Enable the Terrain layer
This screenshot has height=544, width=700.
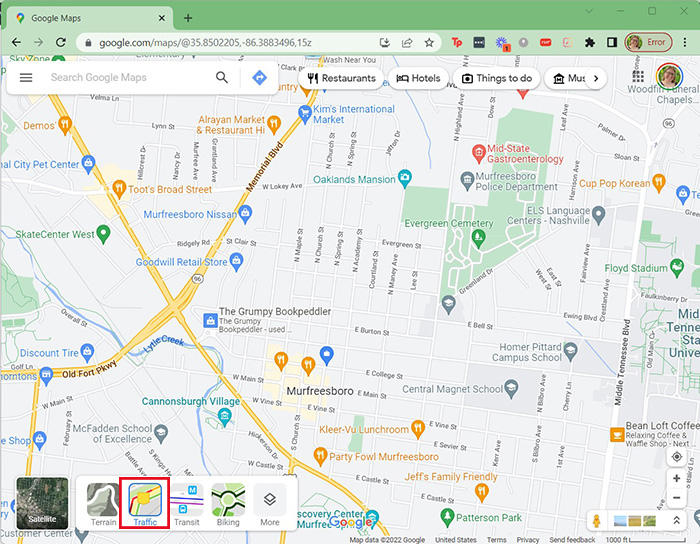(x=103, y=505)
